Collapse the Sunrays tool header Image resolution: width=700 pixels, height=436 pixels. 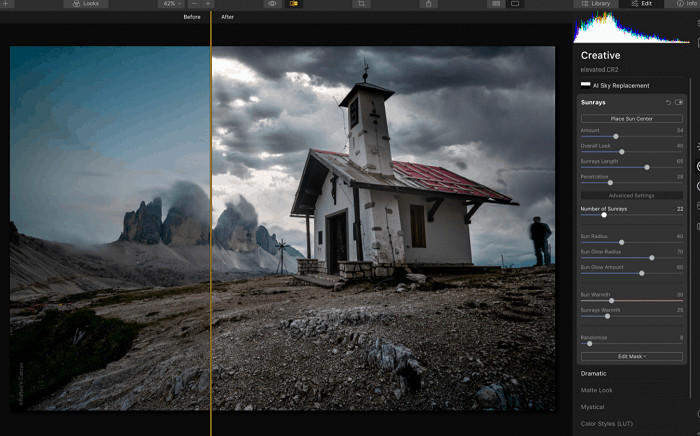pyautogui.click(x=593, y=102)
